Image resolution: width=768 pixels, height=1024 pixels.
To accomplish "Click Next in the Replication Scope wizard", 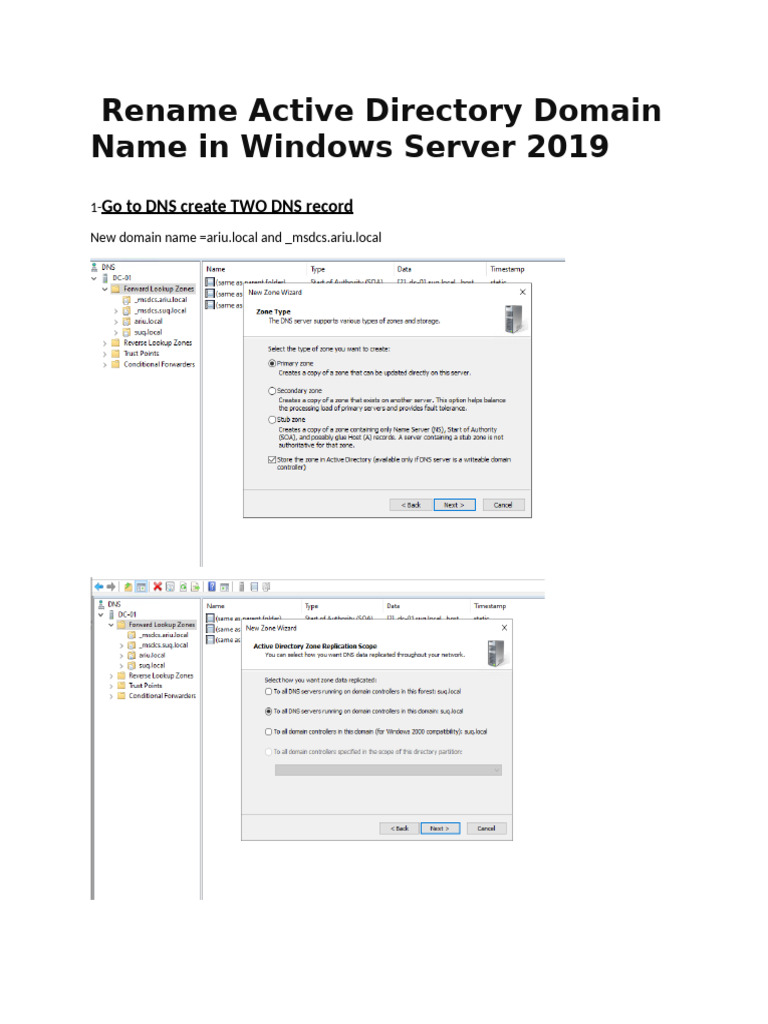I will (440, 828).
